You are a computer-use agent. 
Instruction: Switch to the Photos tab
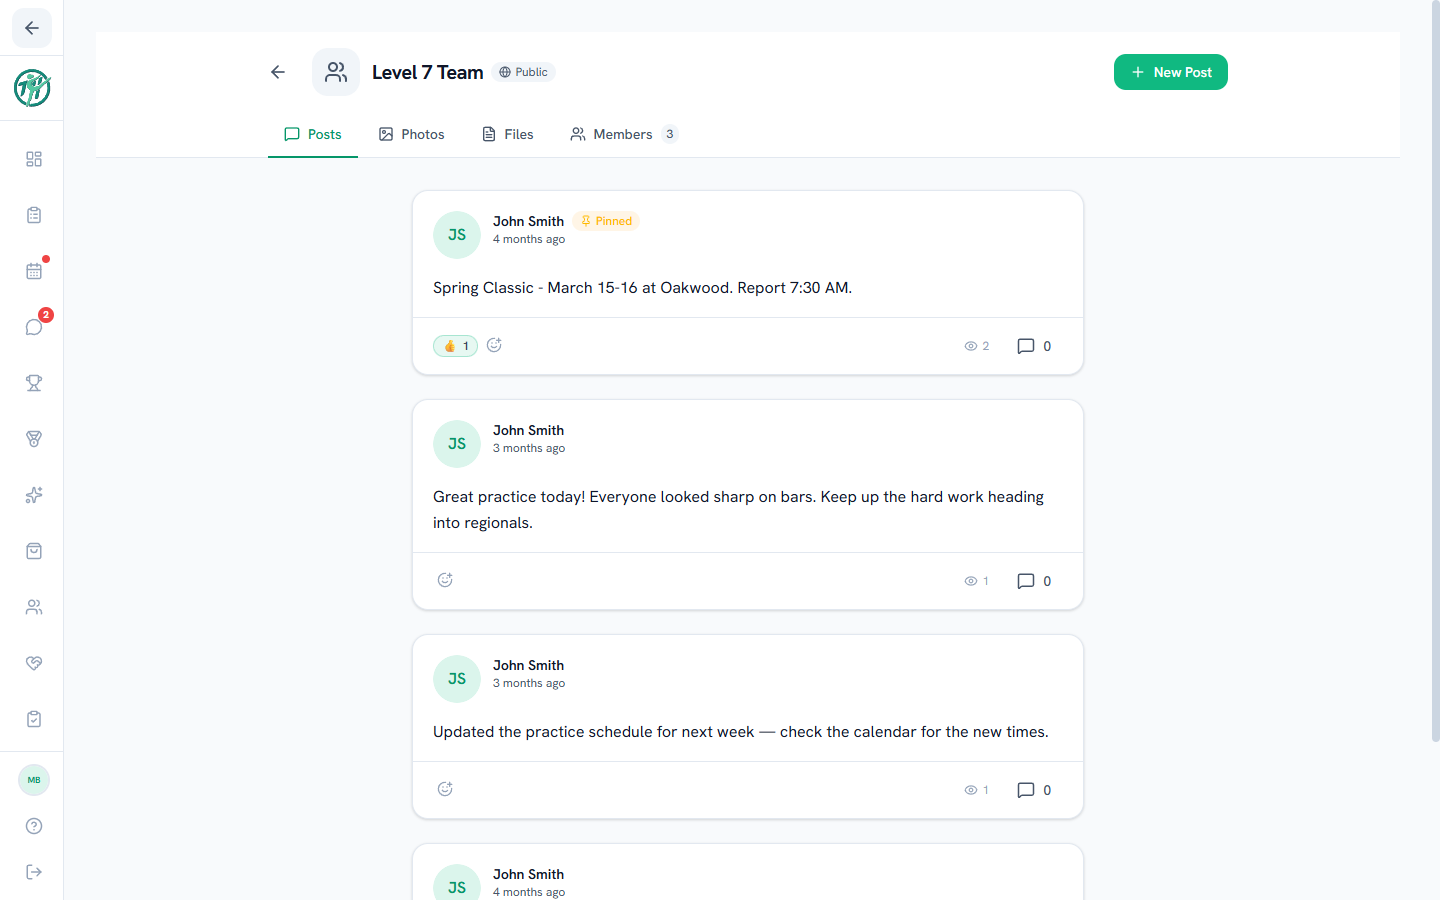click(412, 134)
